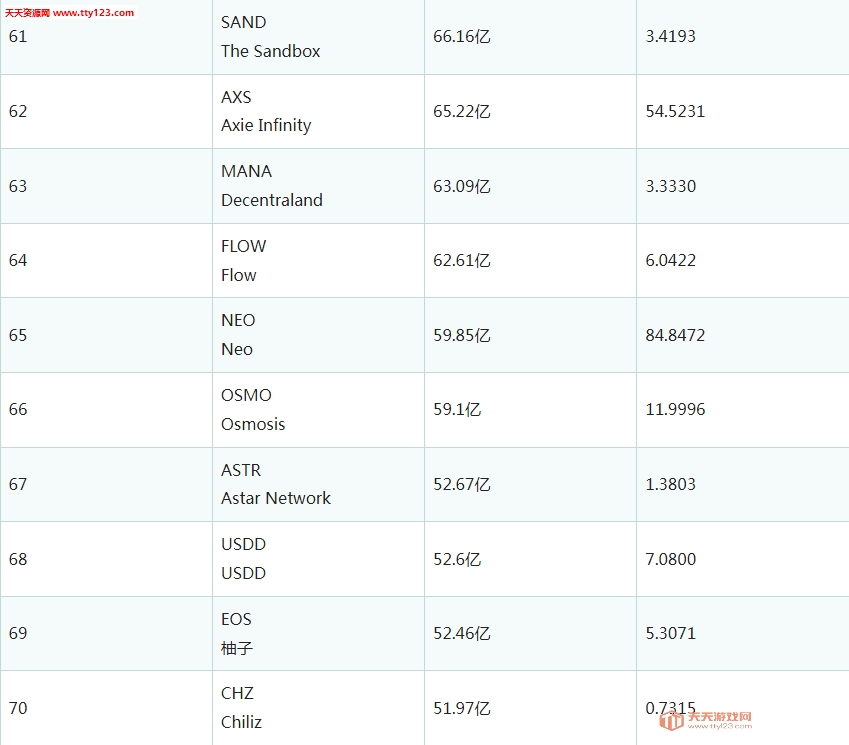Viewport: 849px width, 745px height.
Task: Select the market cap 62.61亿
Action: pyautogui.click(x=462, y=260)
